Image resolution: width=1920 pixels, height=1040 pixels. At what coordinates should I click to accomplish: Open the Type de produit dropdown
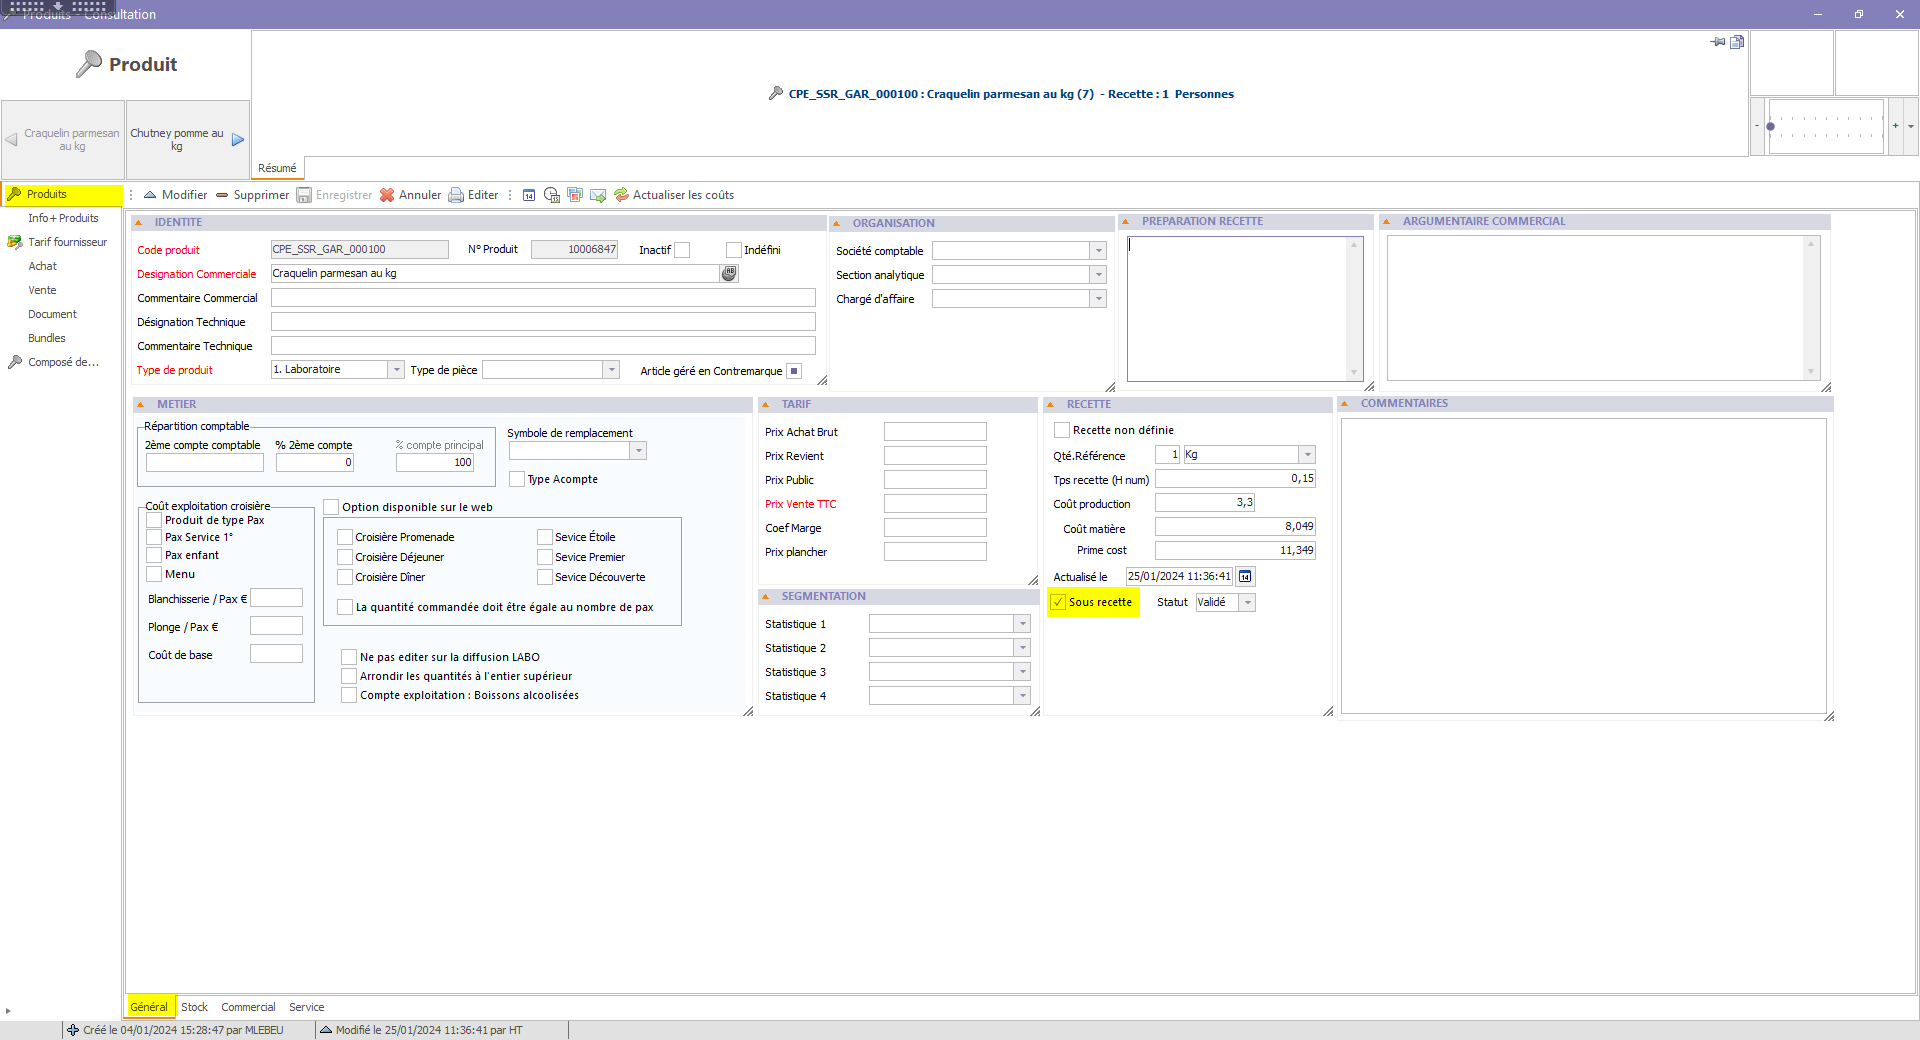point(396,370)
